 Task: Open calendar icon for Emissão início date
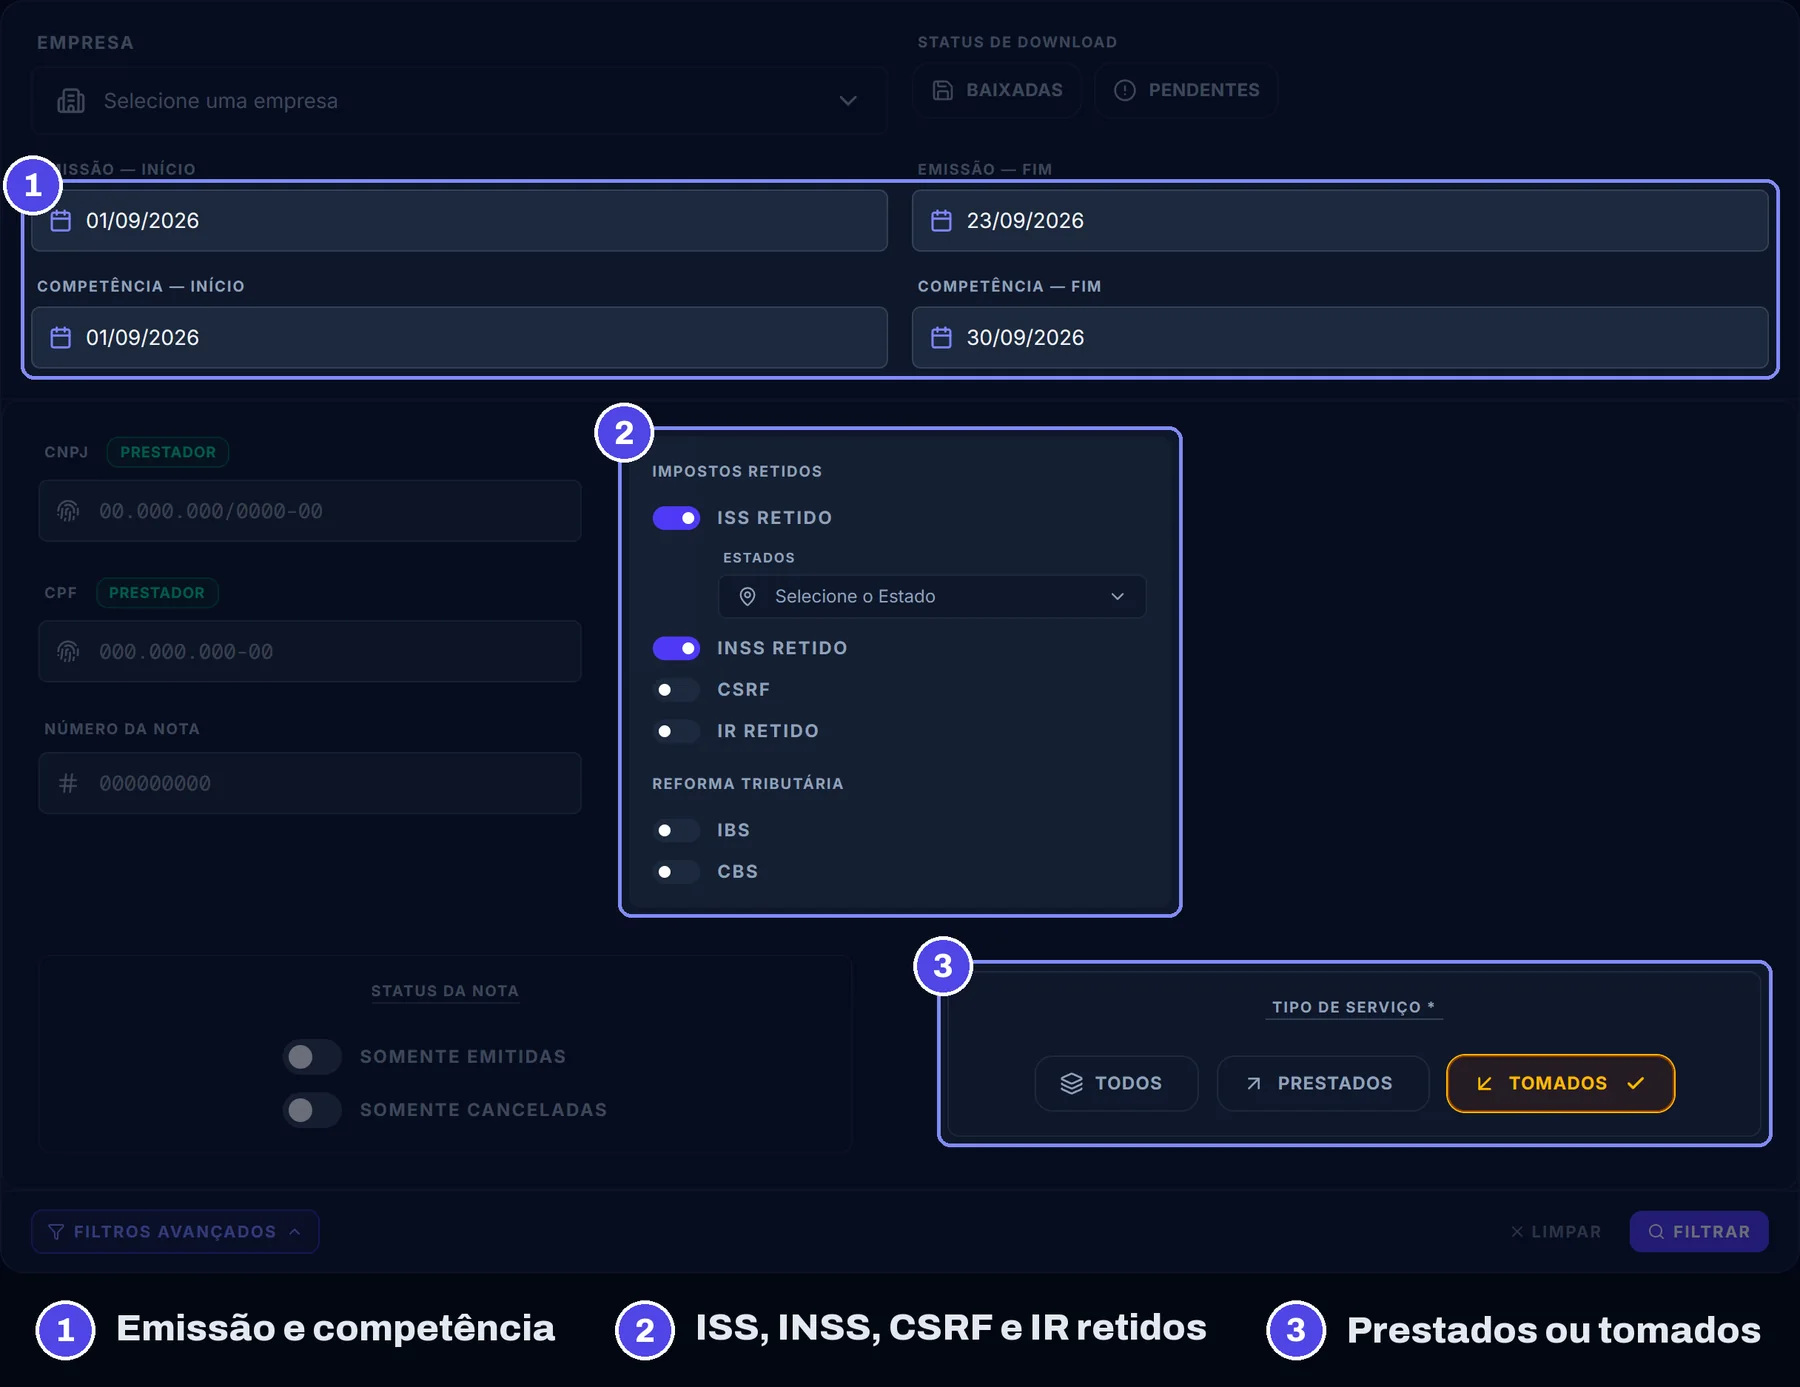click(x=61, y=220)
